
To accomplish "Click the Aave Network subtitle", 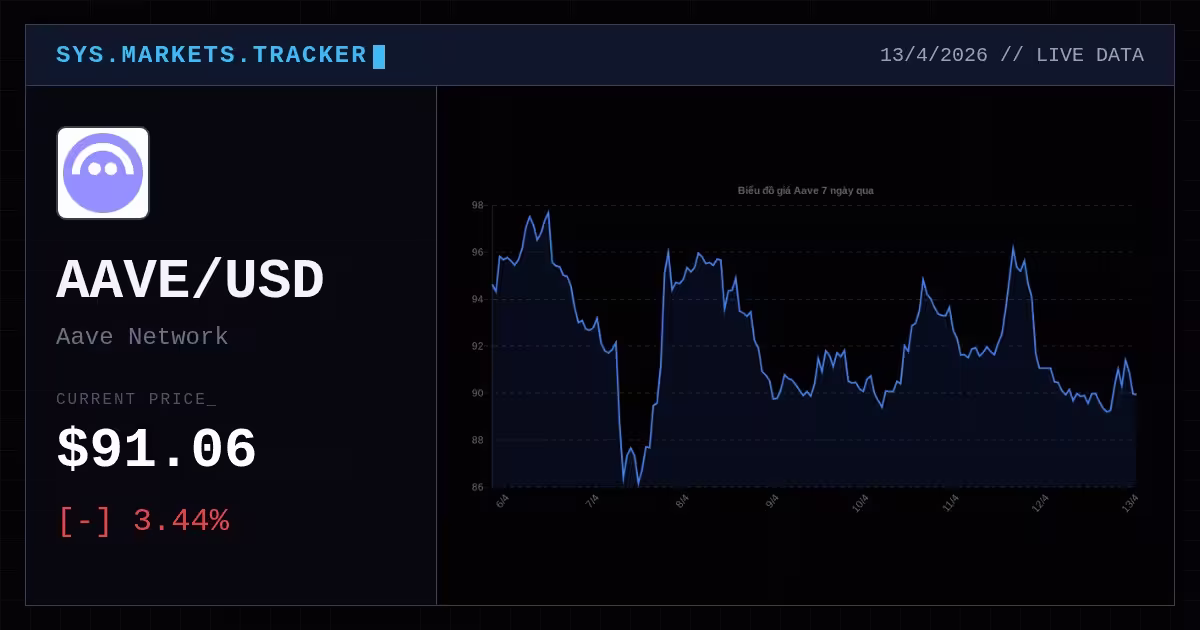I will pos(142,336).
